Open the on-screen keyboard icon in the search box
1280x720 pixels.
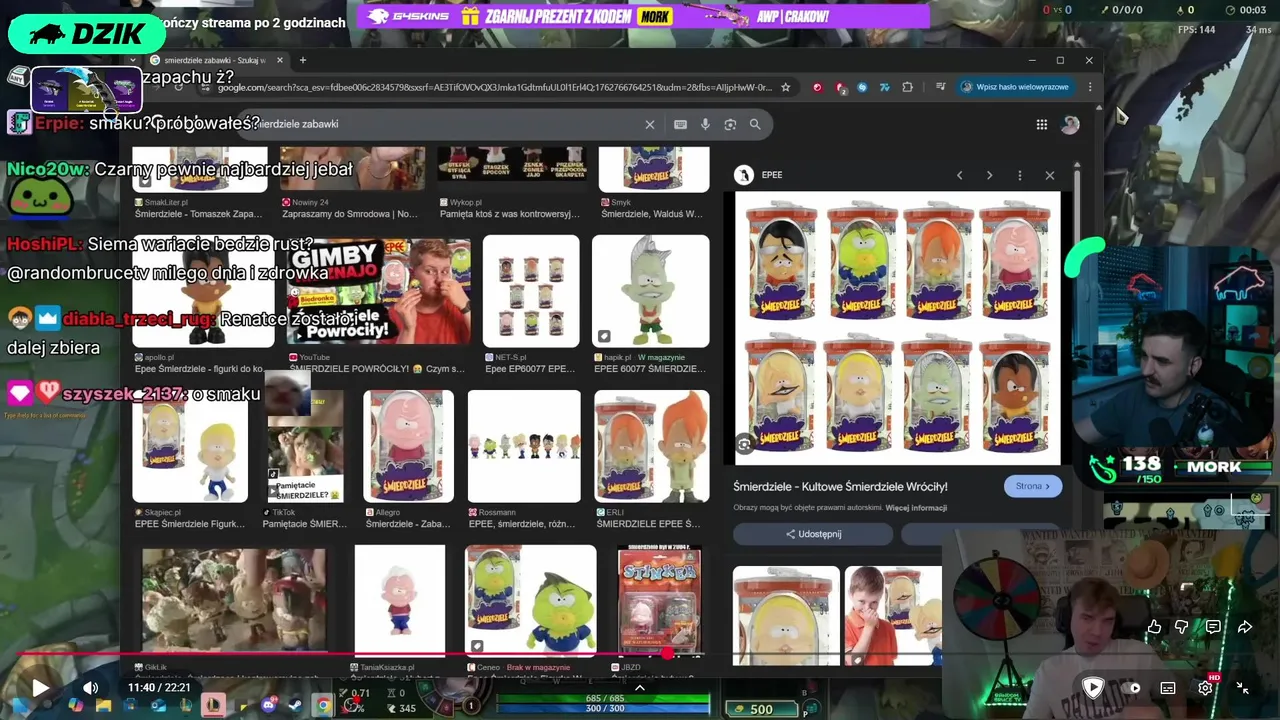[680, 124]
